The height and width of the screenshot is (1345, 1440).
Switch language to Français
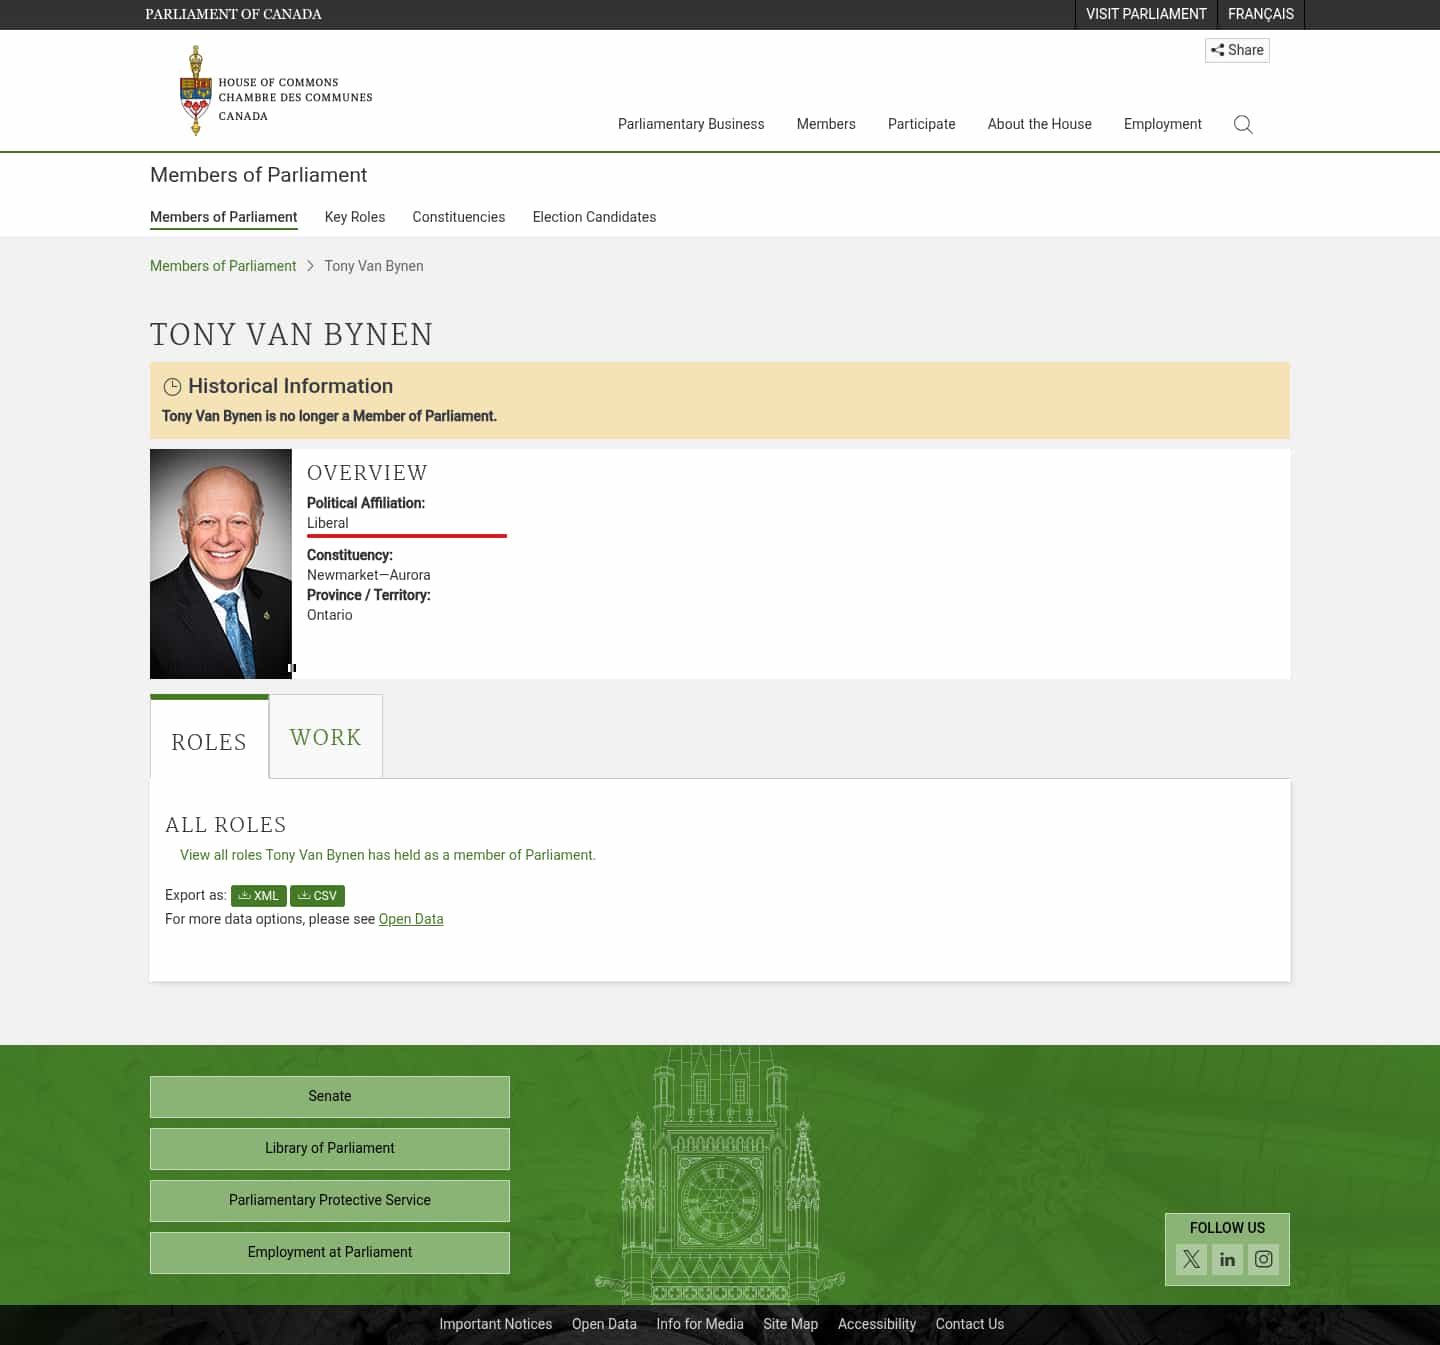tap(1261, 14)
